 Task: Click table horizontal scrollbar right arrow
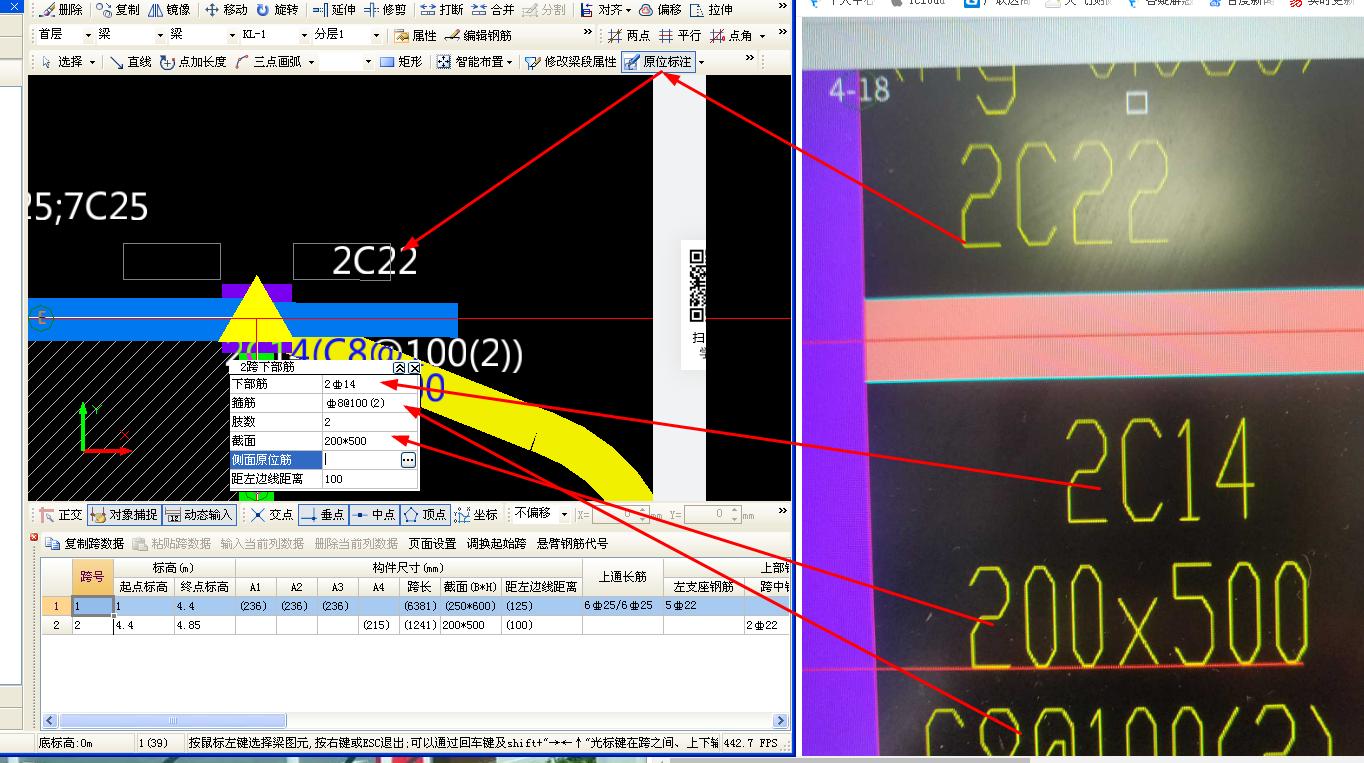click(x=780, y=721)
